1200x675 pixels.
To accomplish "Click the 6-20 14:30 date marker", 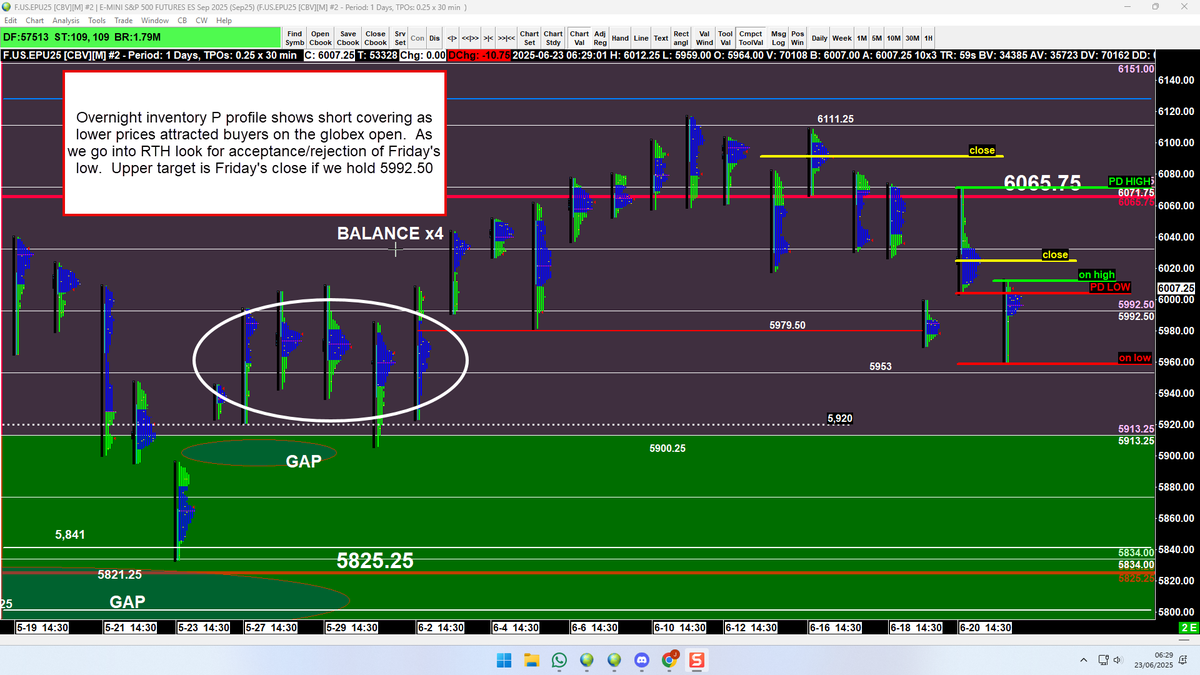I will 984,628.
